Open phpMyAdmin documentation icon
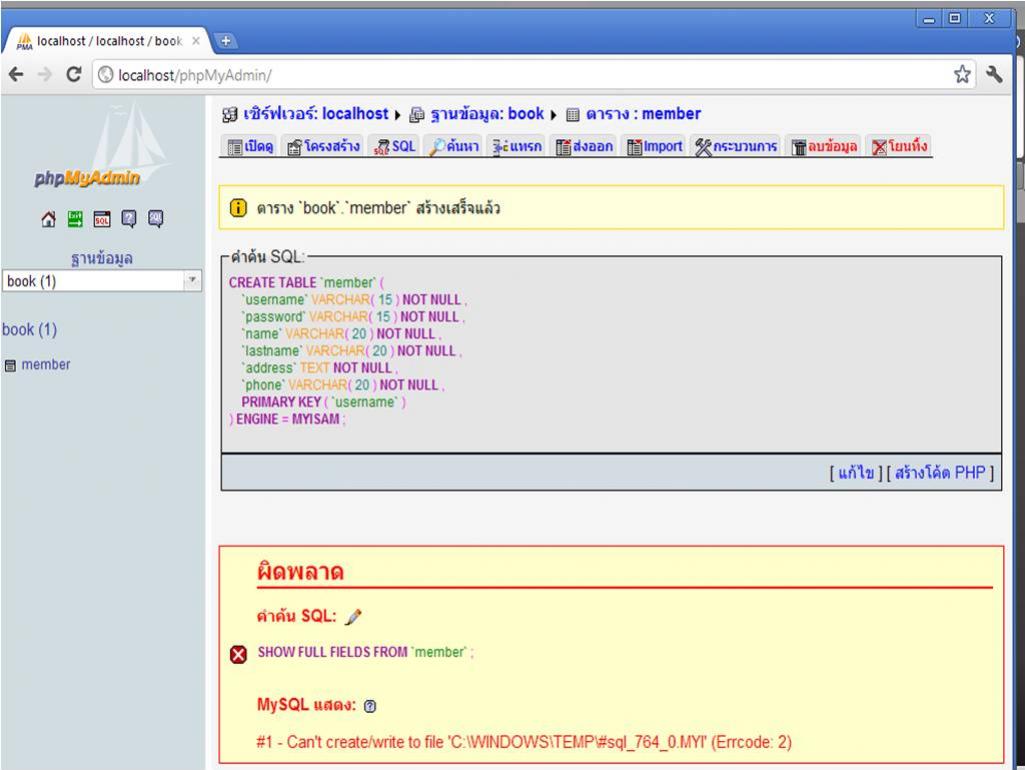The width and height of the screenshot is (1025, 770). 129,219
